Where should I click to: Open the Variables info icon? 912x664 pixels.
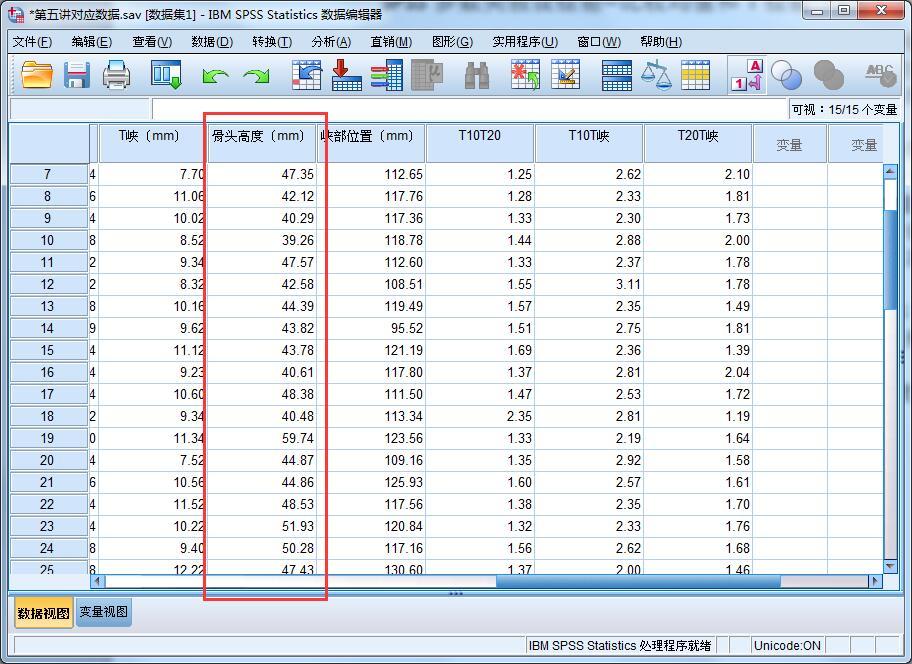click(386, 75)
